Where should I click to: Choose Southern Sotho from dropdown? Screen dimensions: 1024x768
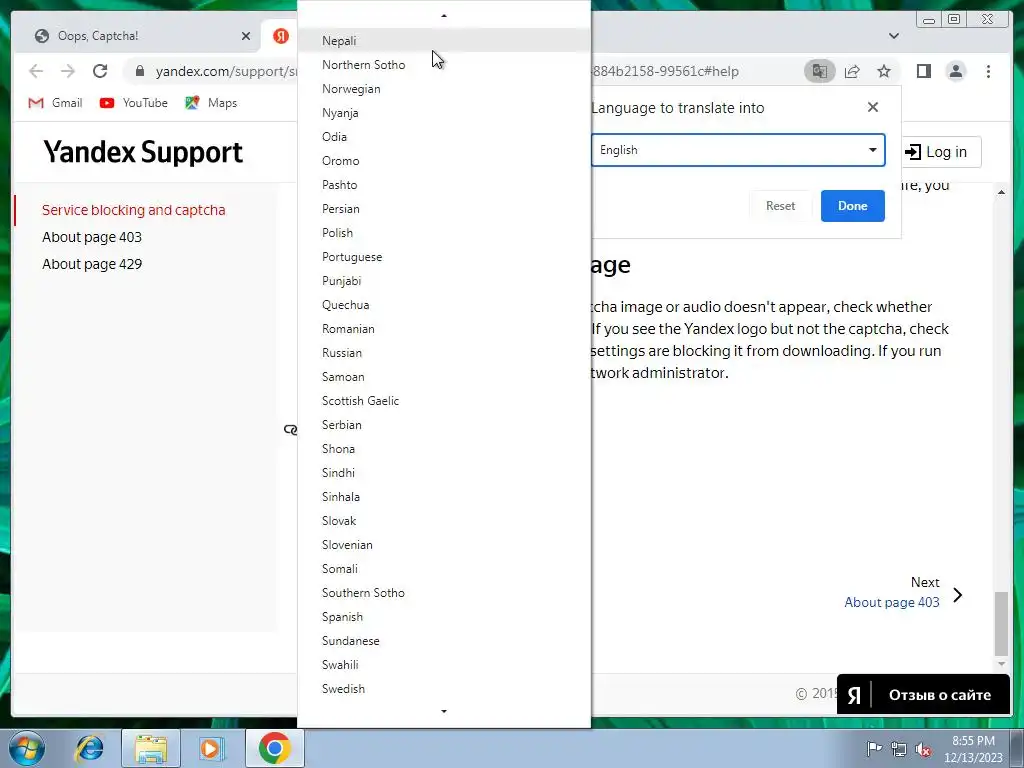[x=444, y=592]
